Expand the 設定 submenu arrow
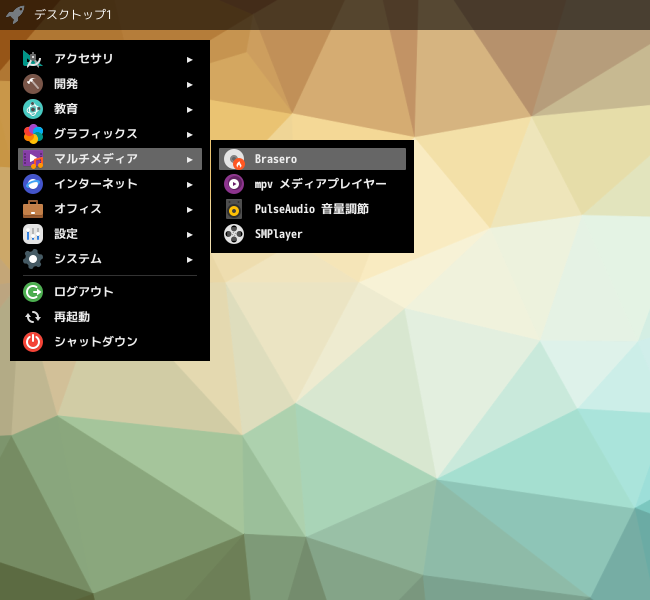 (x=189, y=235)
